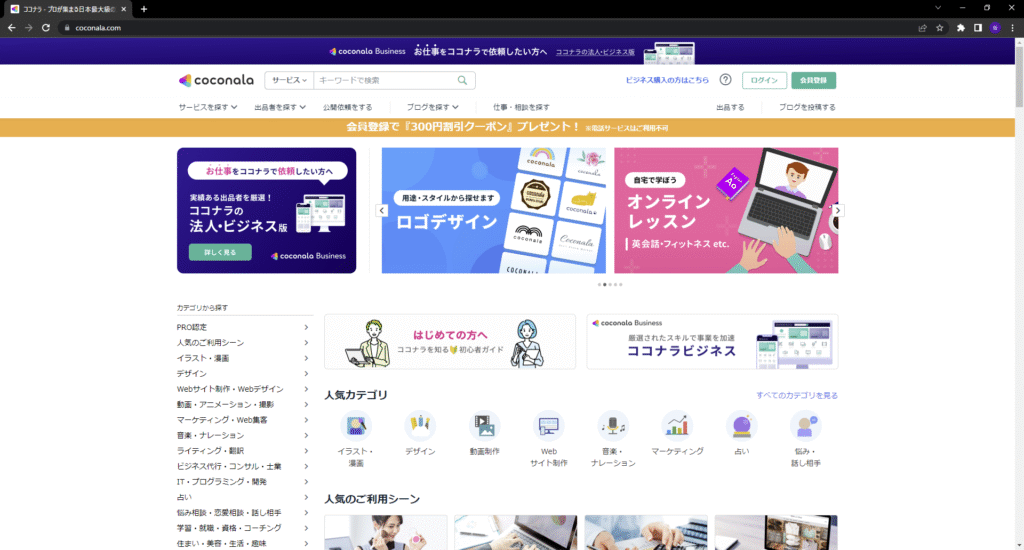Open ココナラの法人・ビジネス版 top link
This screenshot has width=1024, height=550.
pyautogui.click(x=595, y=52)
